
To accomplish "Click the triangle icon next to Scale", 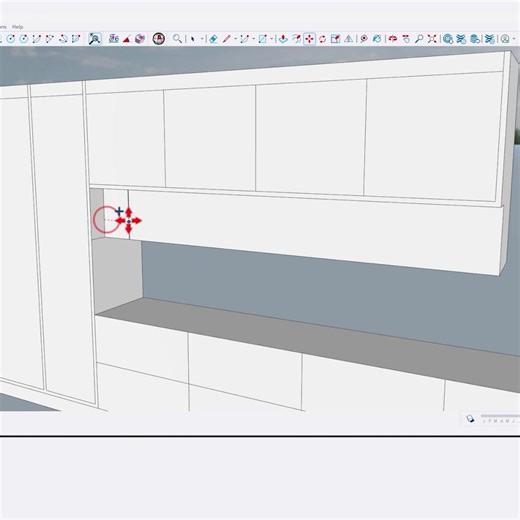I will tap(348, 39).
